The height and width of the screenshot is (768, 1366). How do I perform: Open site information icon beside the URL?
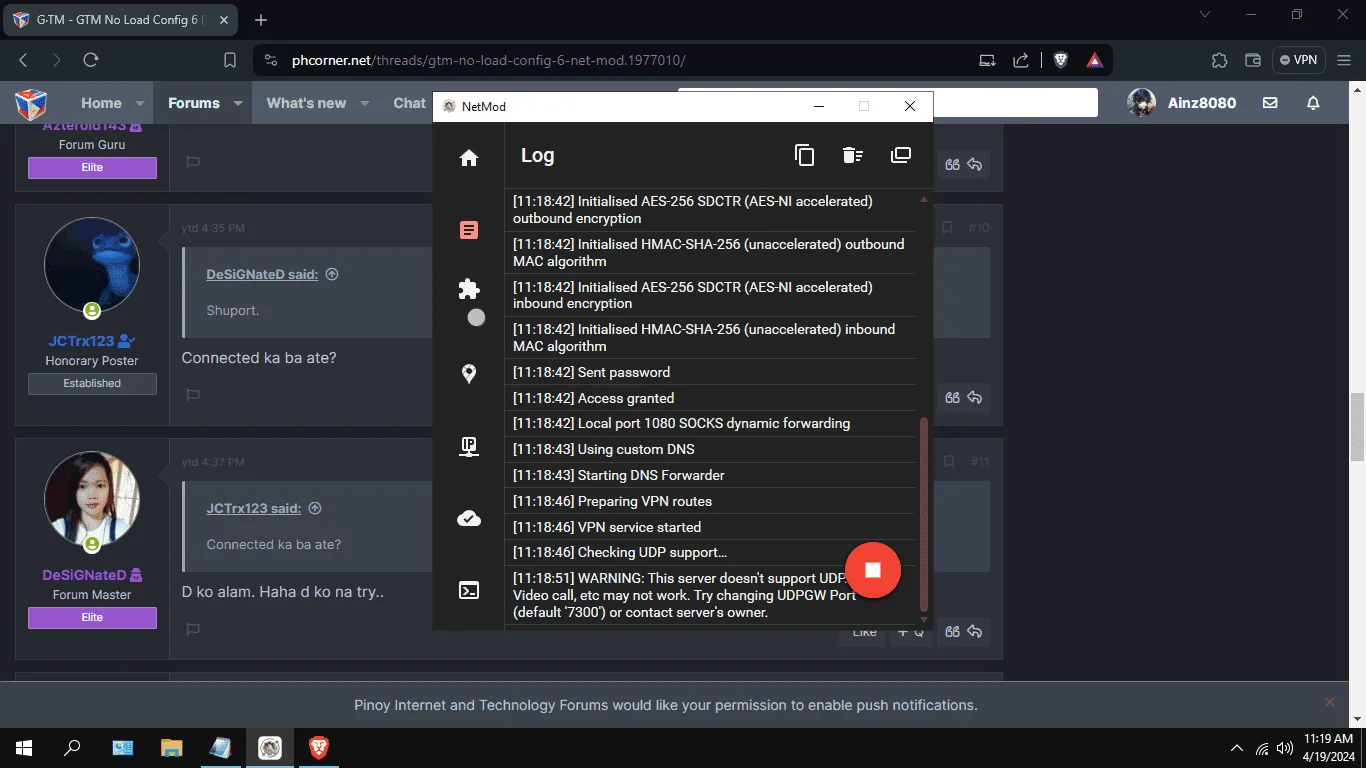pyautogui.click(x=271, y=60)
